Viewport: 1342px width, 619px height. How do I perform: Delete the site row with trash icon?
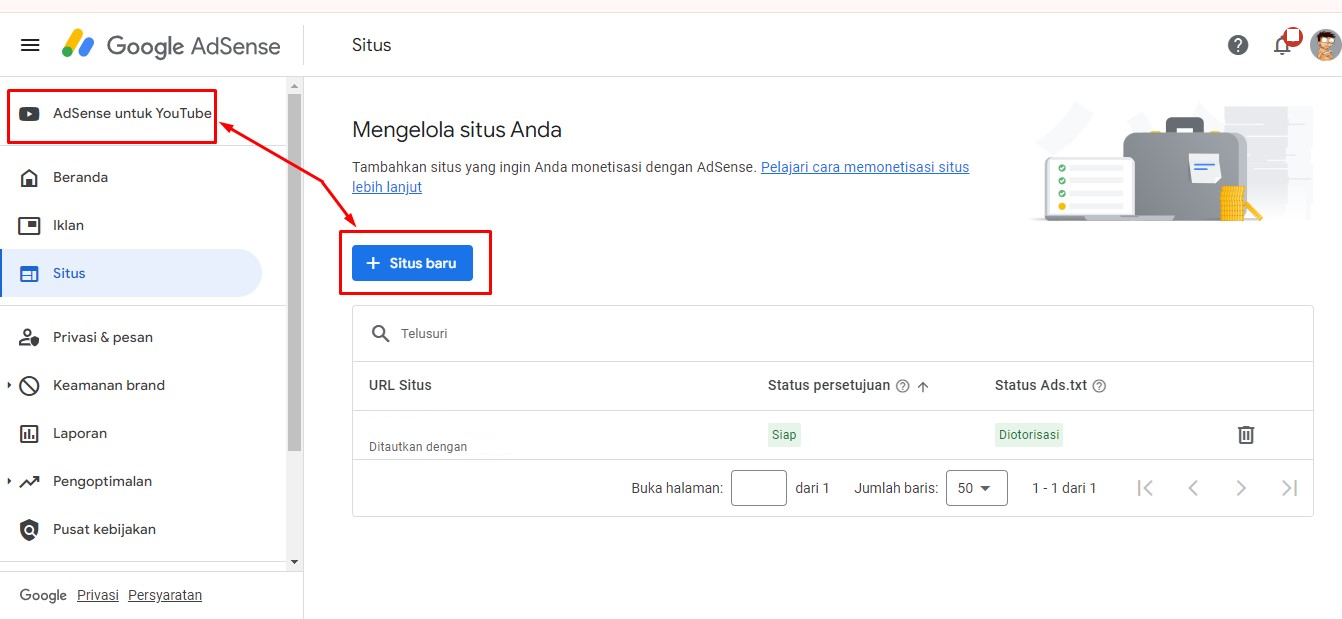1246,435
